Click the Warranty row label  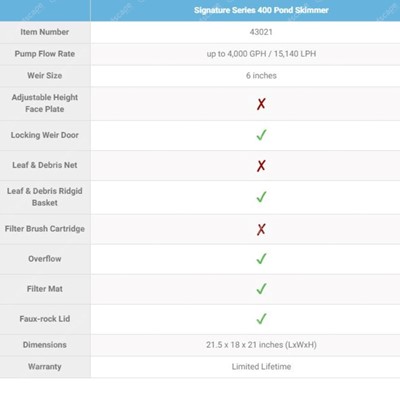pos(45,367)
